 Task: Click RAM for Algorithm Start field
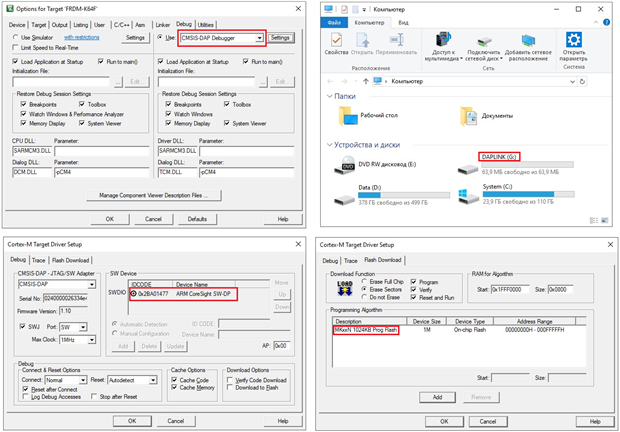(x=510, y=290)
